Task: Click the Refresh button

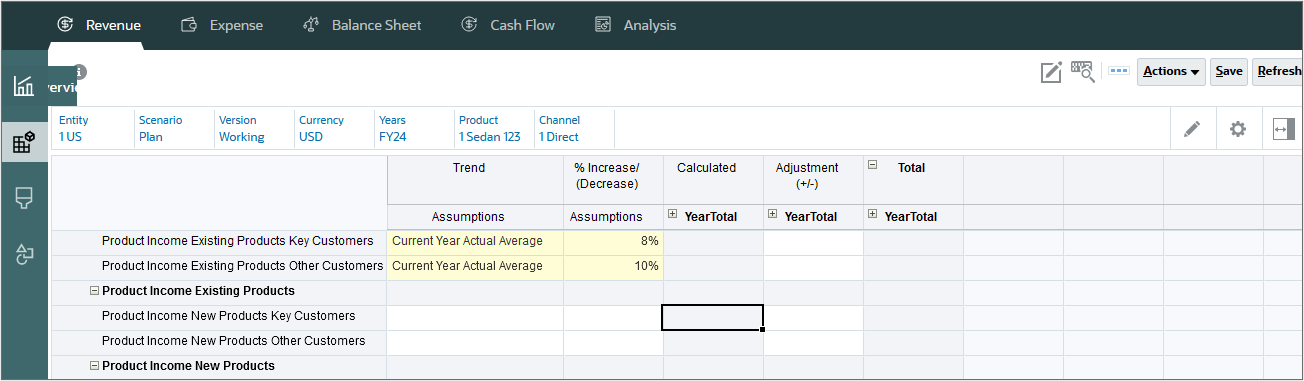Action: pos(1278,71)
